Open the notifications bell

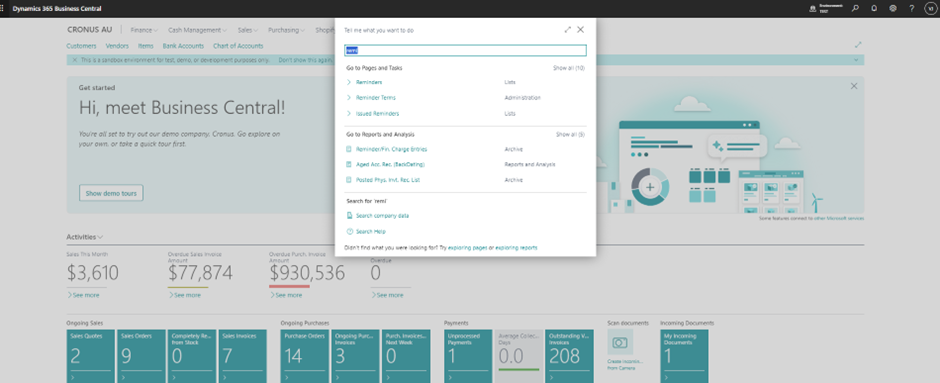(874, 8)
